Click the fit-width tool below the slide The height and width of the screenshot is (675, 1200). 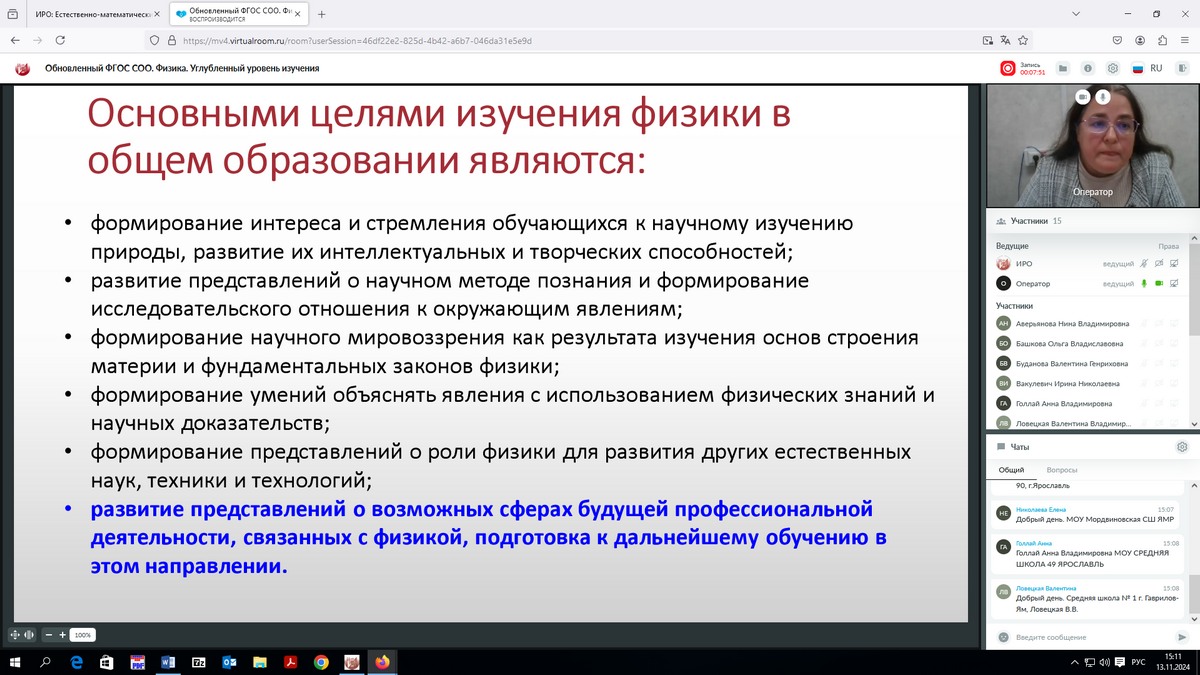pyautogui.click(x=29, y=635)
